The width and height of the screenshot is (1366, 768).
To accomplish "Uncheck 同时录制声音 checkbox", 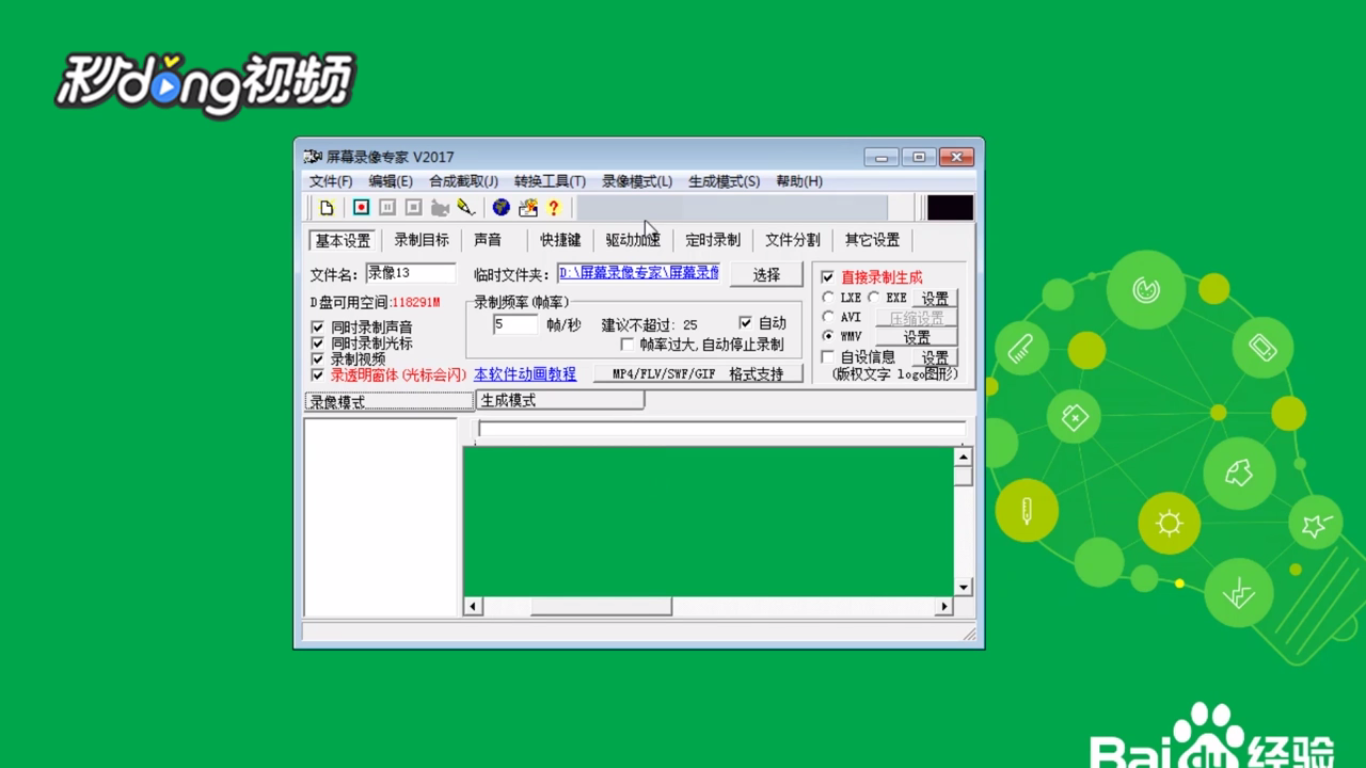I will 317,326.
